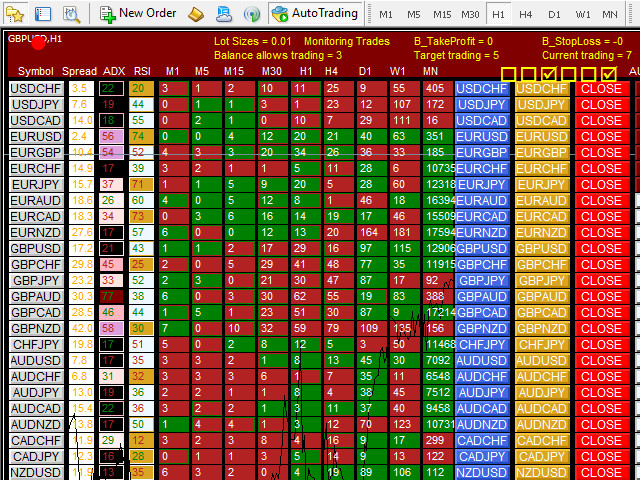Uncheck the sixth yellow checkbox in header
The image size is (640, 480).
609,74
